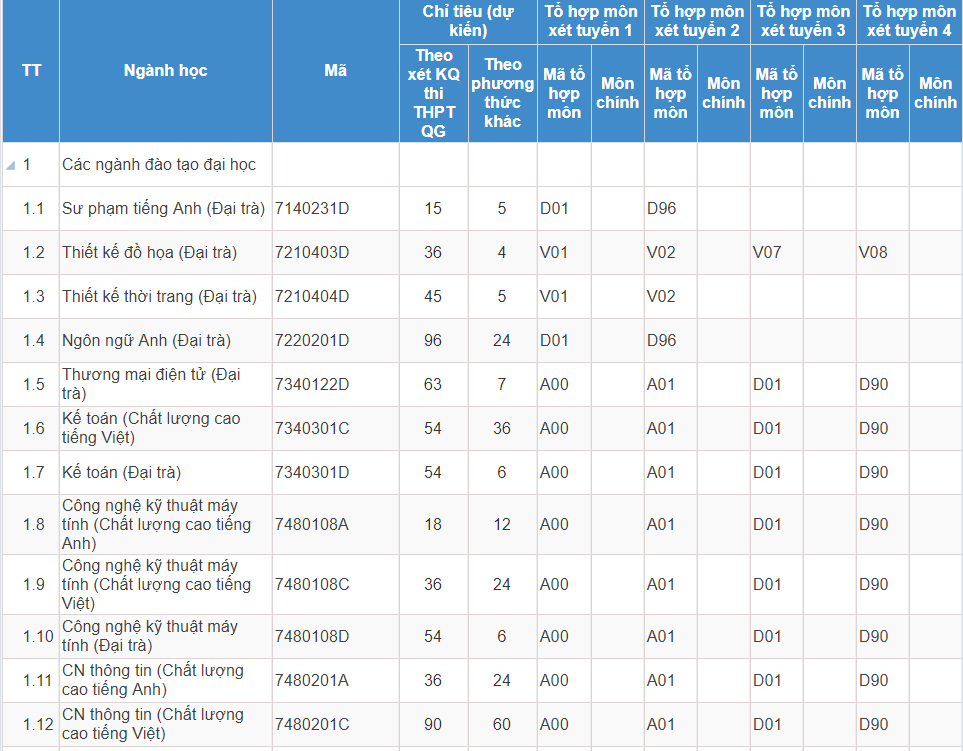Select 'Các ngành đào tạo đại học' row
Screen dimensions: 963x751
pos(159,165)
